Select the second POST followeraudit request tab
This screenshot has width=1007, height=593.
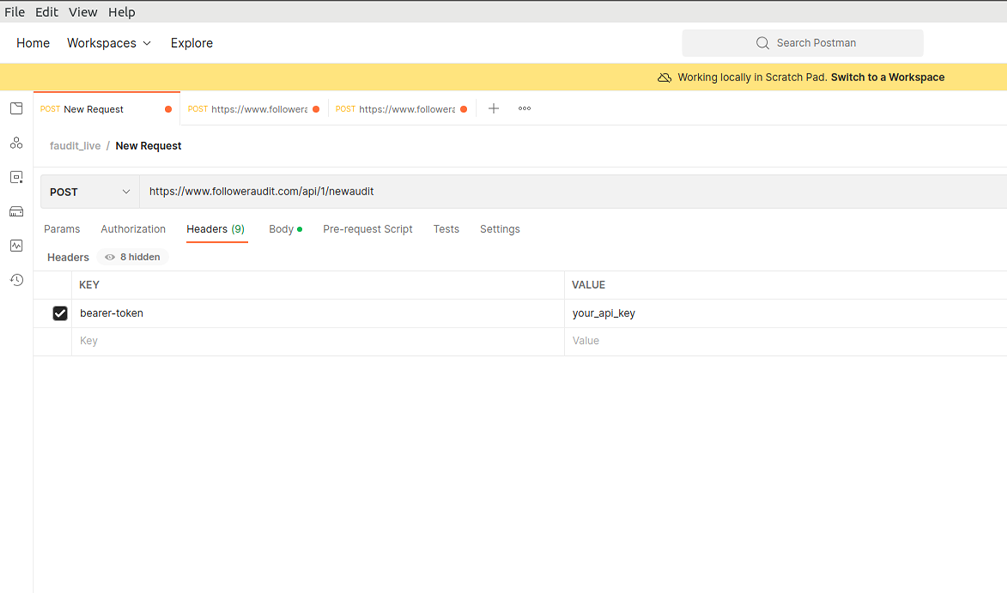tap(254, 109)
